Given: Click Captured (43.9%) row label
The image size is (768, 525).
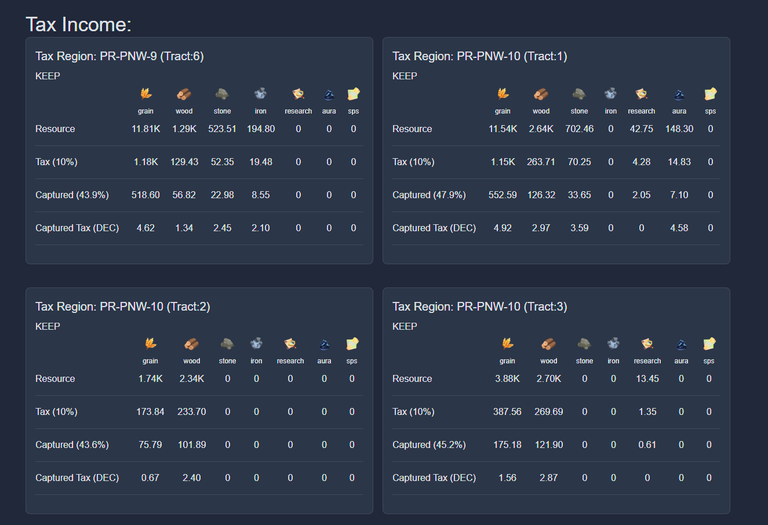Looking at the screenshot, I should 72,195.
